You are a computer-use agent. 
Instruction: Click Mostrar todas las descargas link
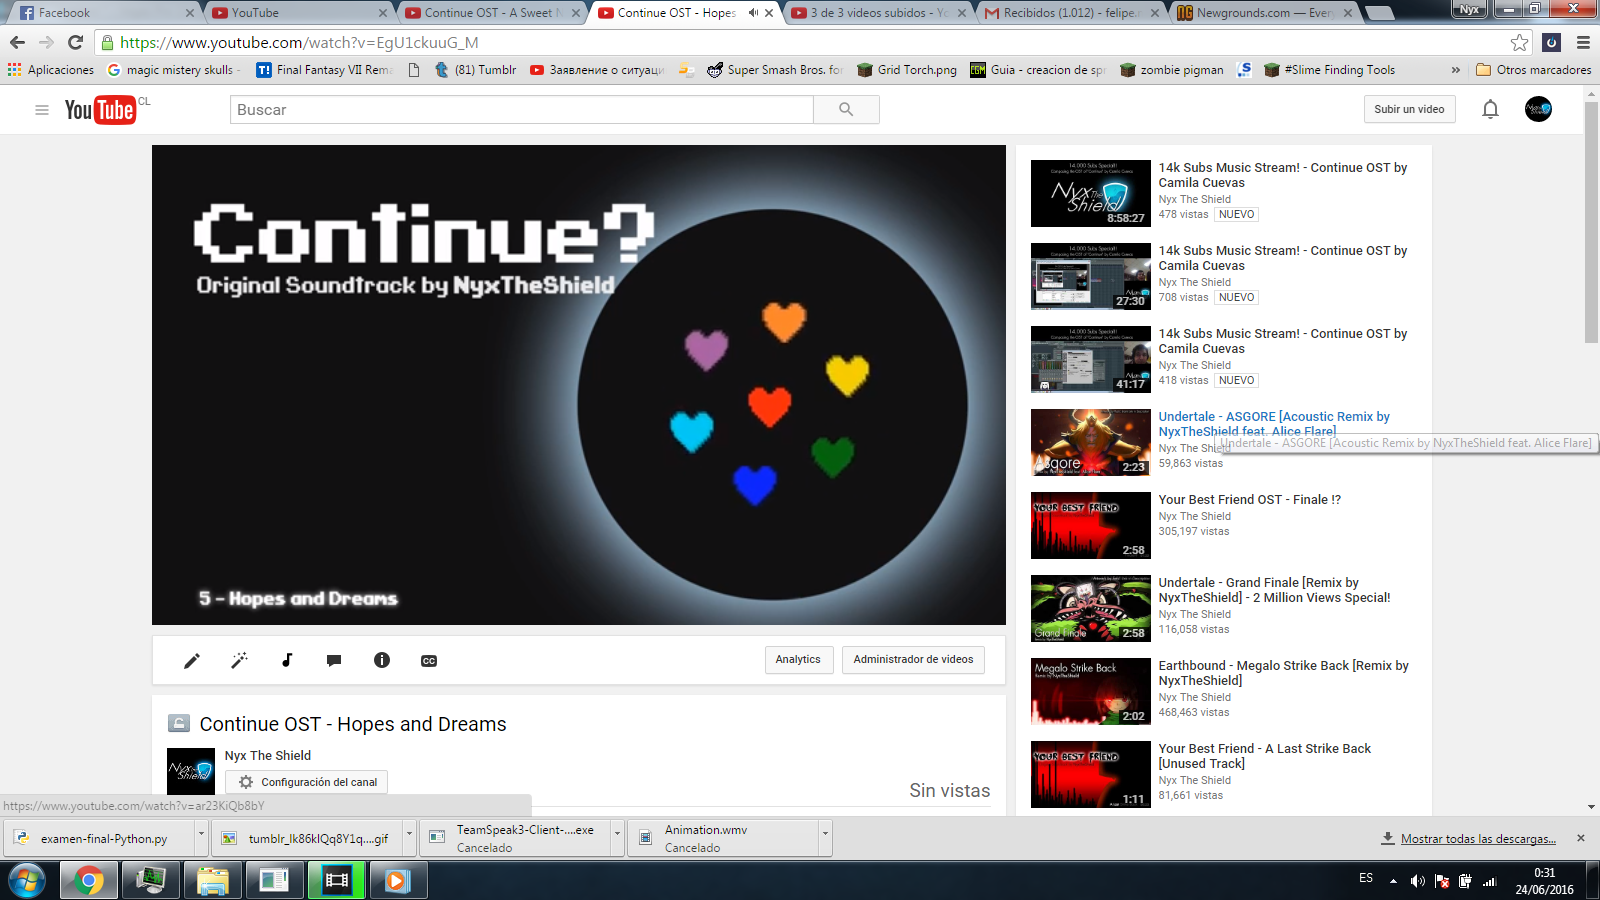tap(1478, 839)
